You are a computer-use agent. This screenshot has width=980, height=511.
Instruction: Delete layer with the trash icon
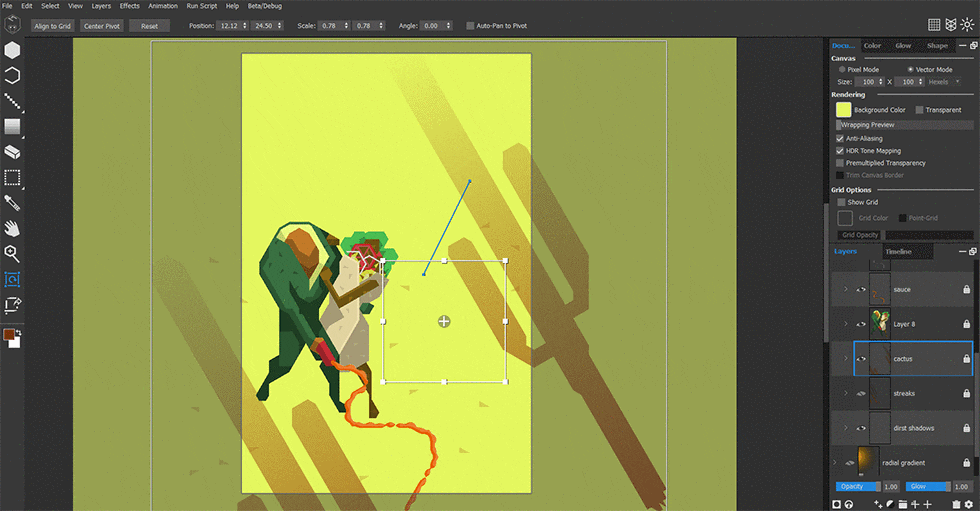[x=957, y=504]
